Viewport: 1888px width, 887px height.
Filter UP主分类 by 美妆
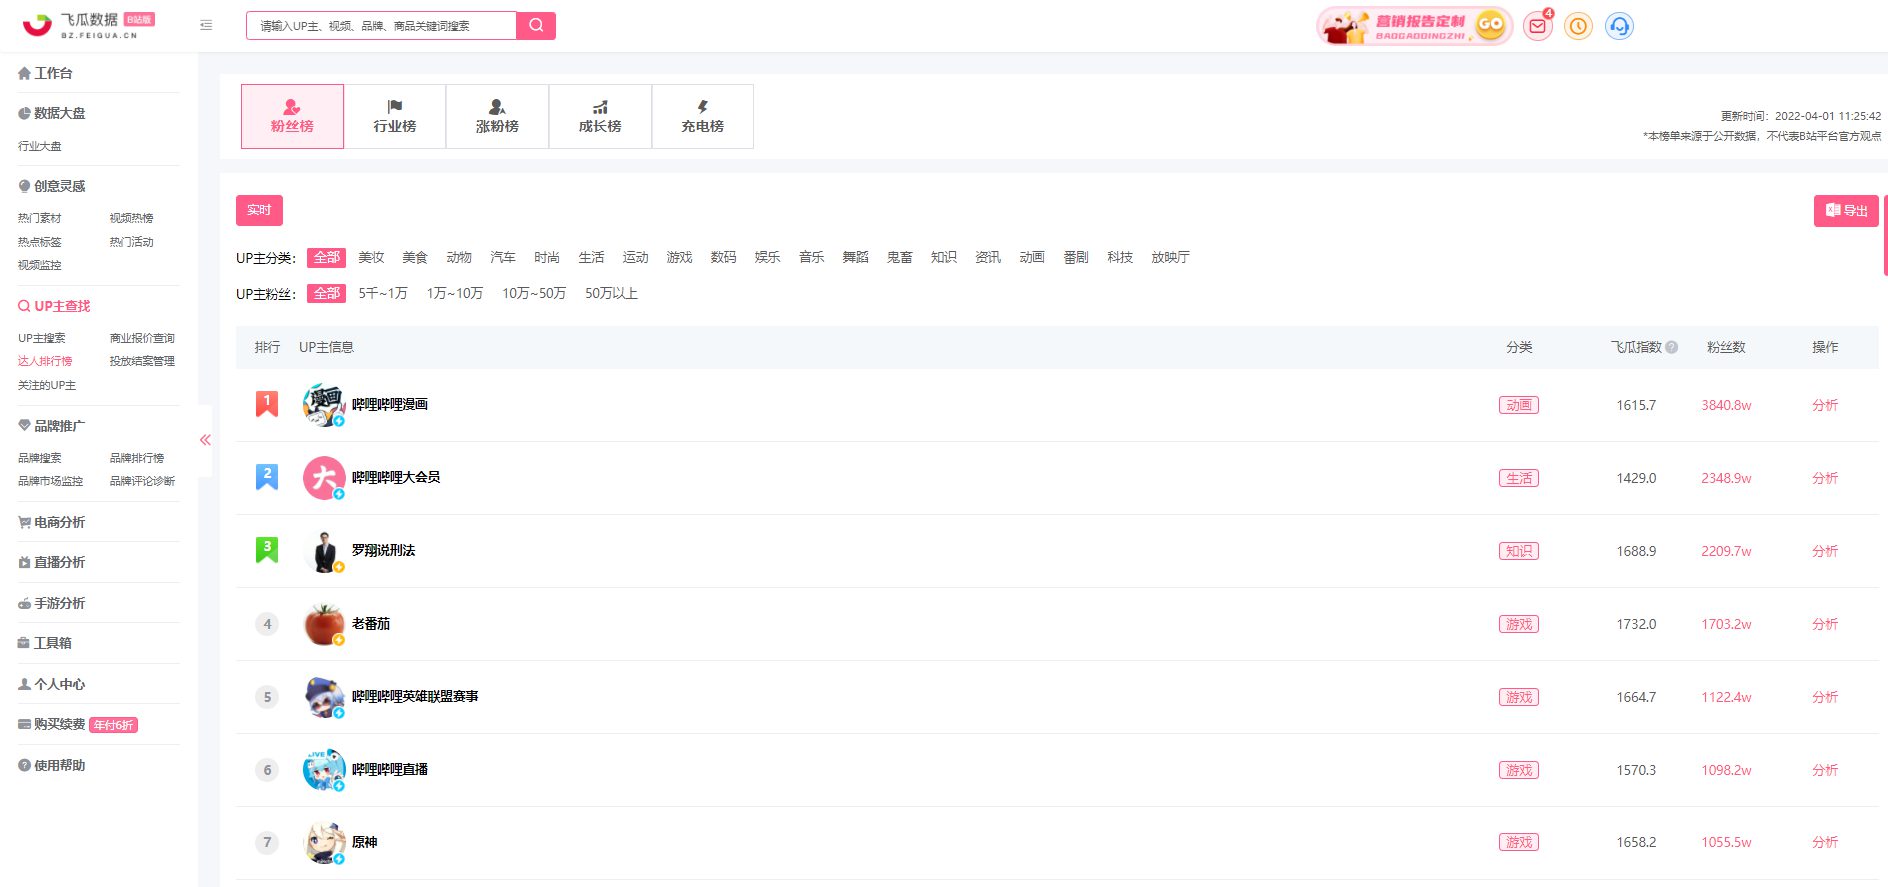coord(371,257)
